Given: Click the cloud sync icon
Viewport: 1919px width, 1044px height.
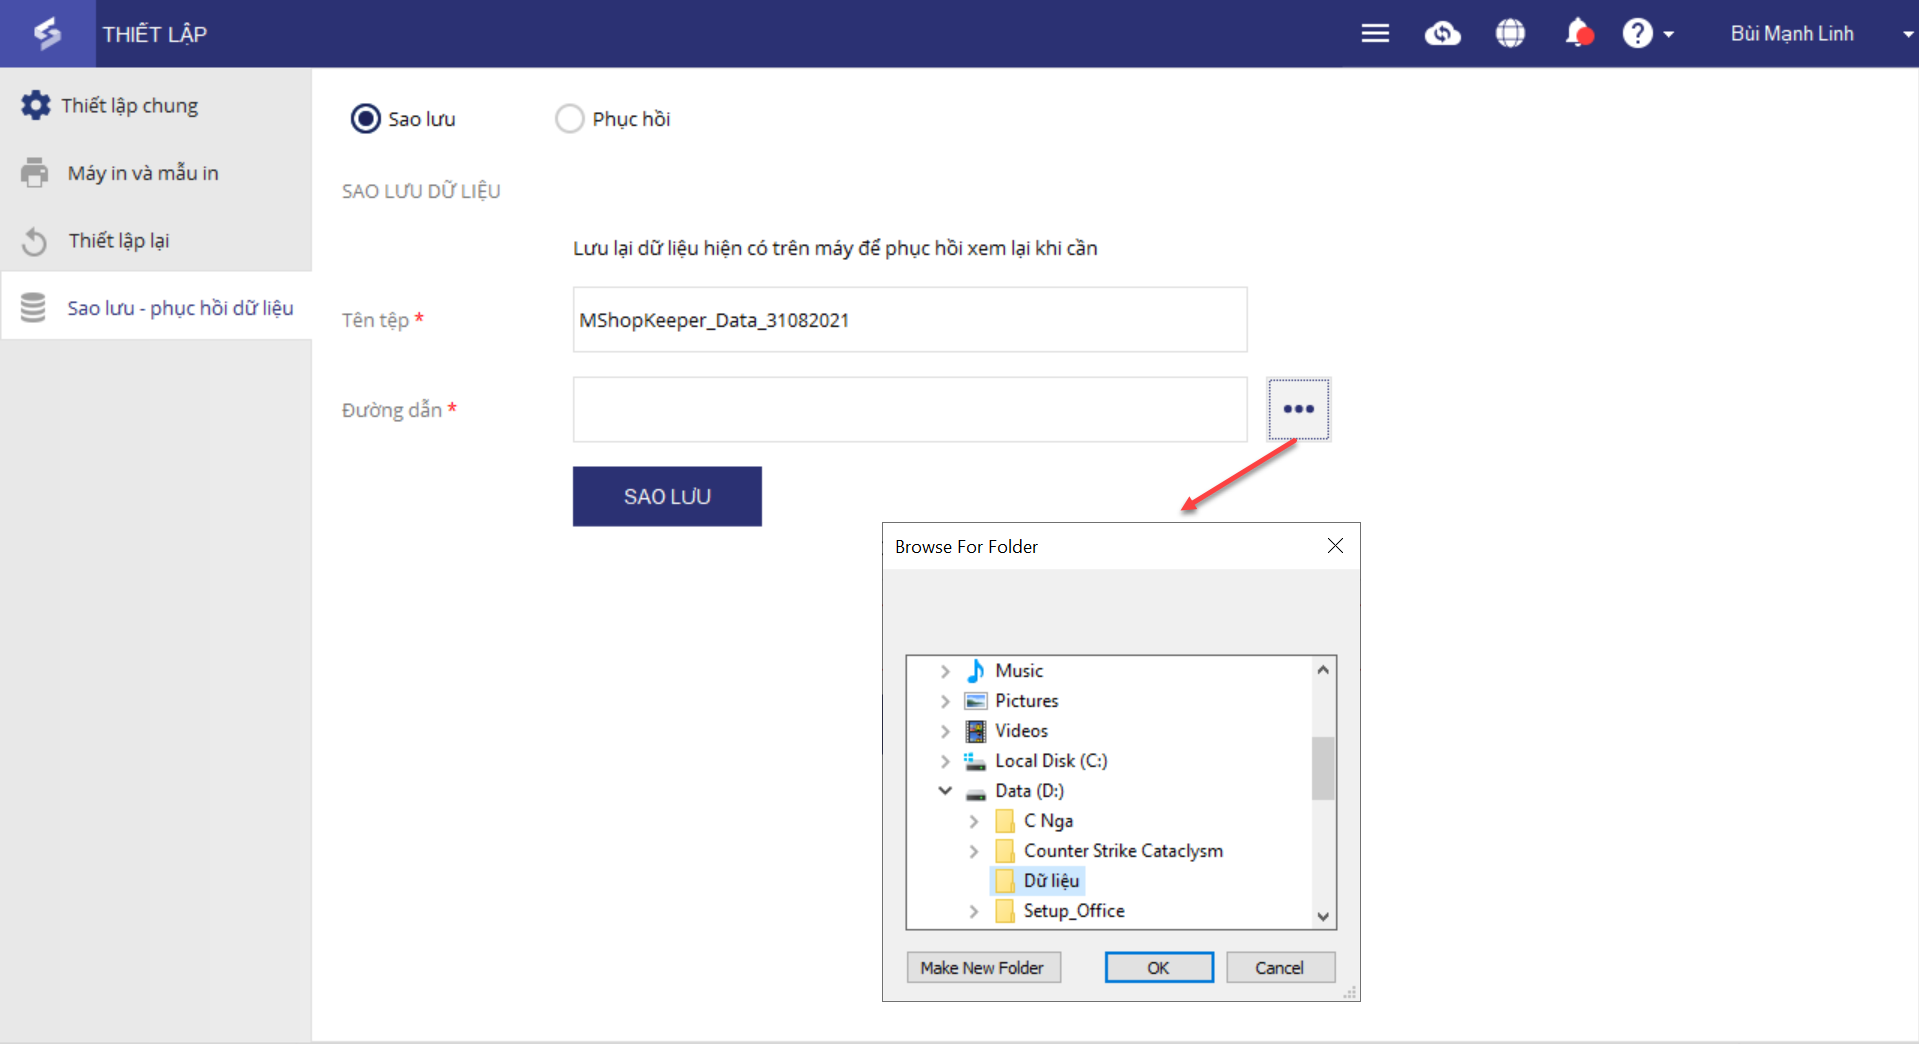Looking at the screenshot, I should 1442,33.
